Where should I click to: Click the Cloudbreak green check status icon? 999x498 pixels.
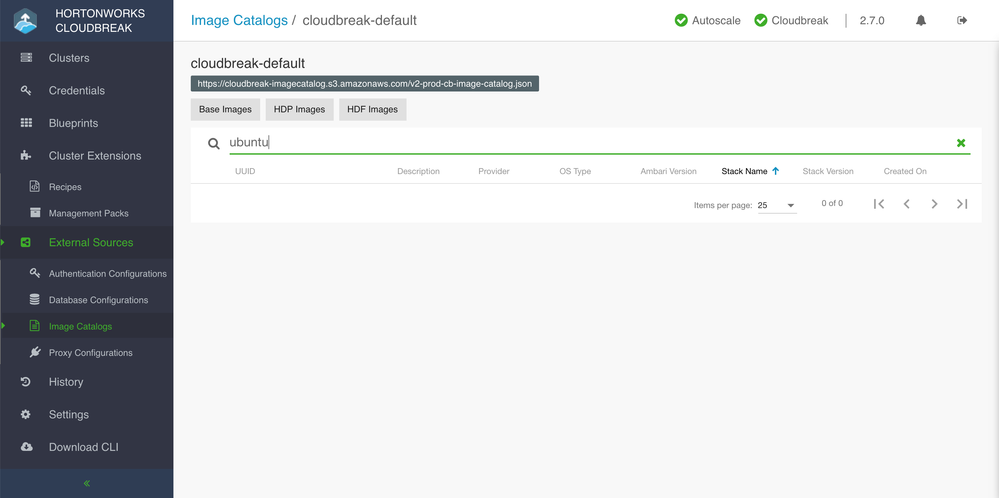[761, 20]
